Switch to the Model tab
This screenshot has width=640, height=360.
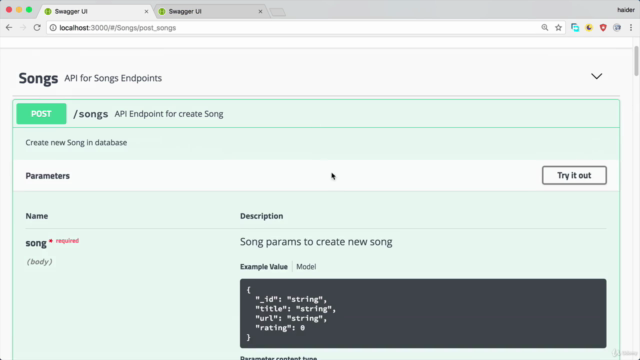306,267
